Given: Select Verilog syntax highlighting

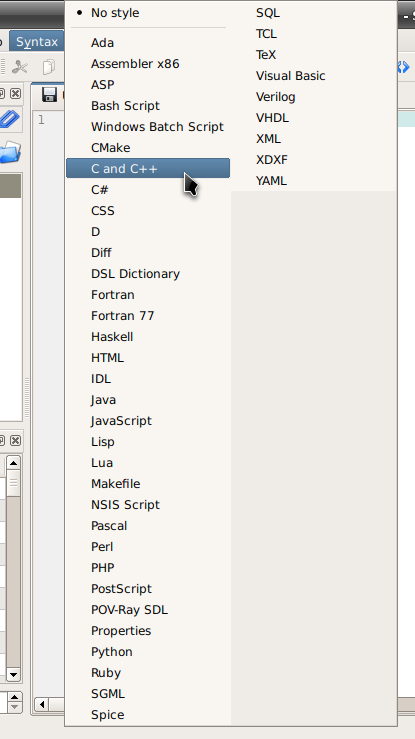Looking at the screenshot, I should pyautogui.click(x=313, y=97).
